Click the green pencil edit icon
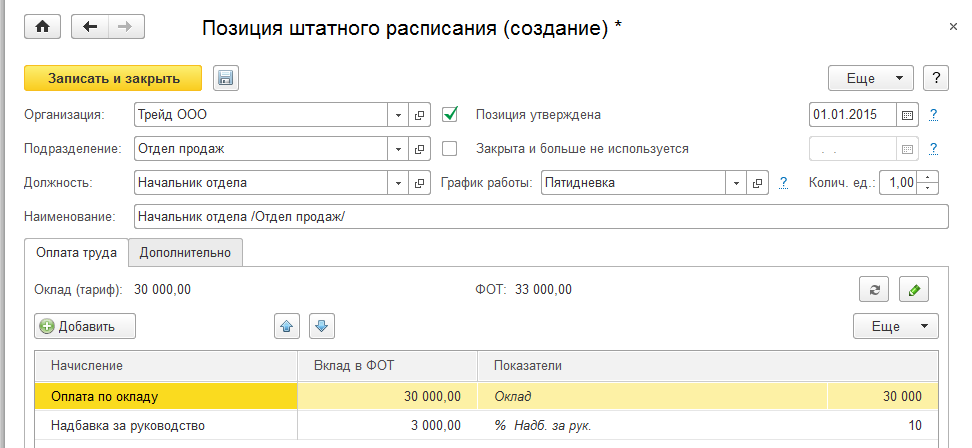 coord(914,290)
